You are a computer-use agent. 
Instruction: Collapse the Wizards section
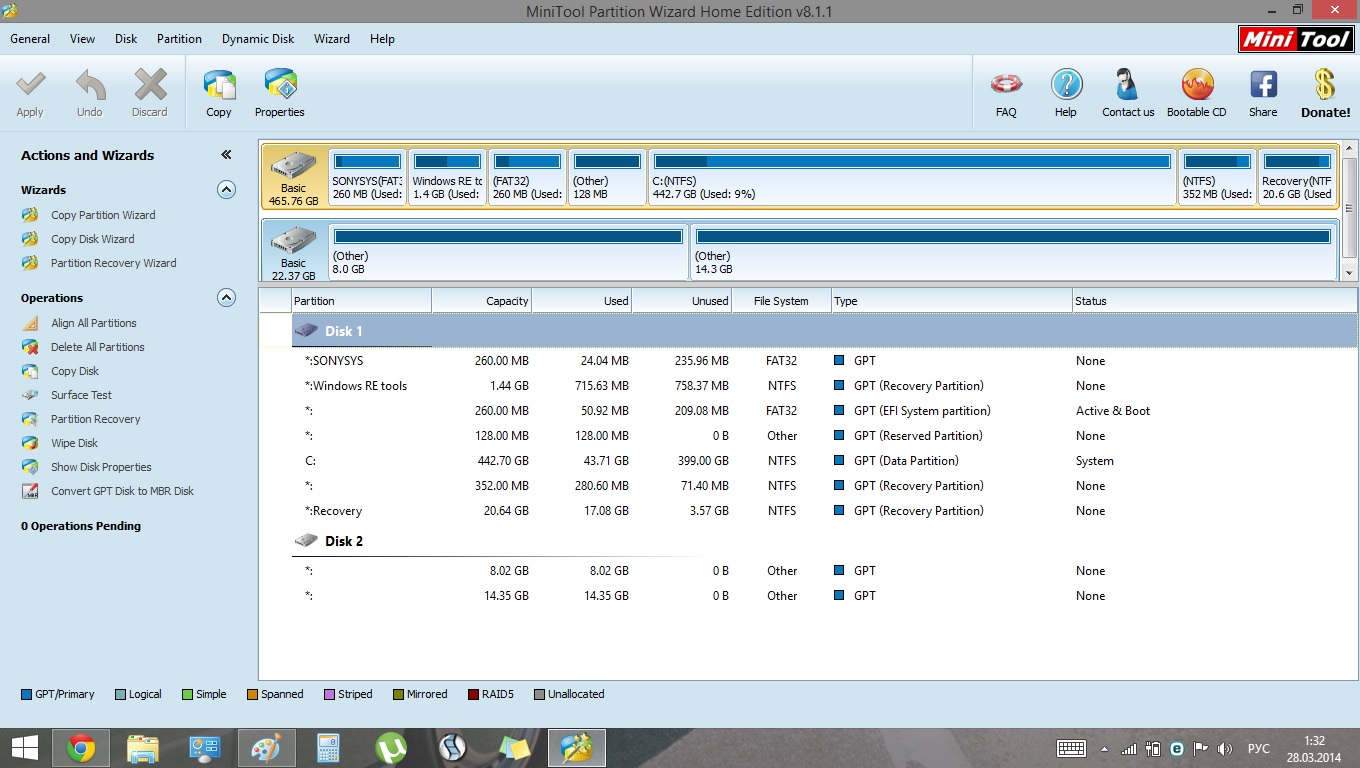coord(226,190)
